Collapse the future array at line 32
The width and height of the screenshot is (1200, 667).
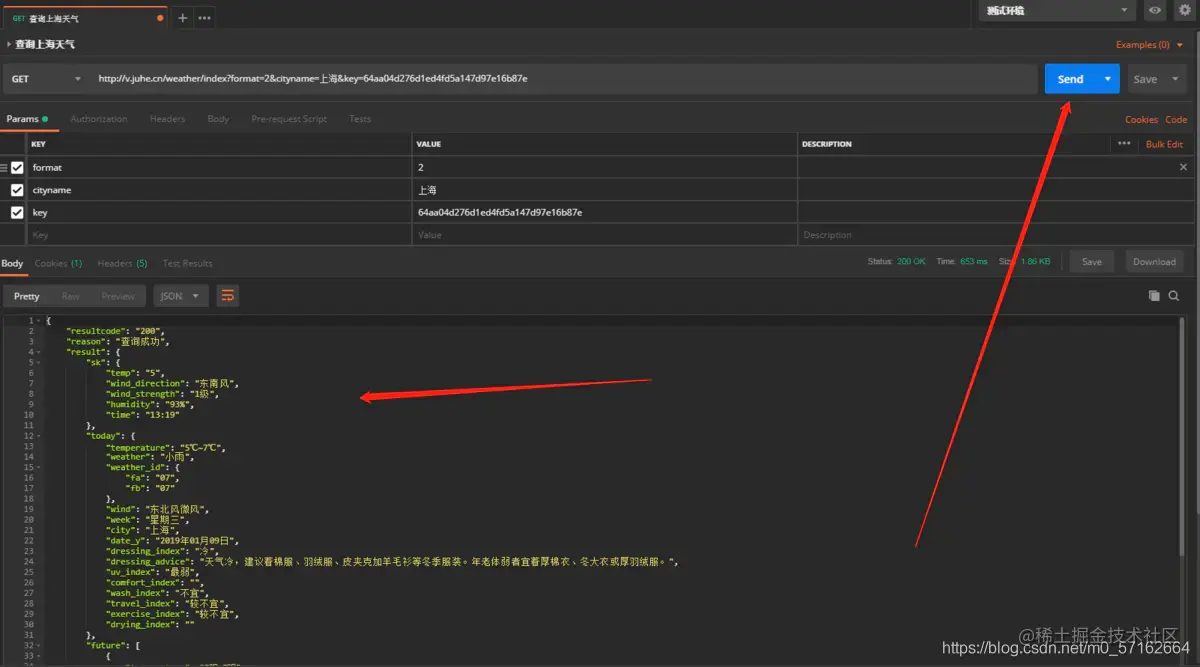39,646
